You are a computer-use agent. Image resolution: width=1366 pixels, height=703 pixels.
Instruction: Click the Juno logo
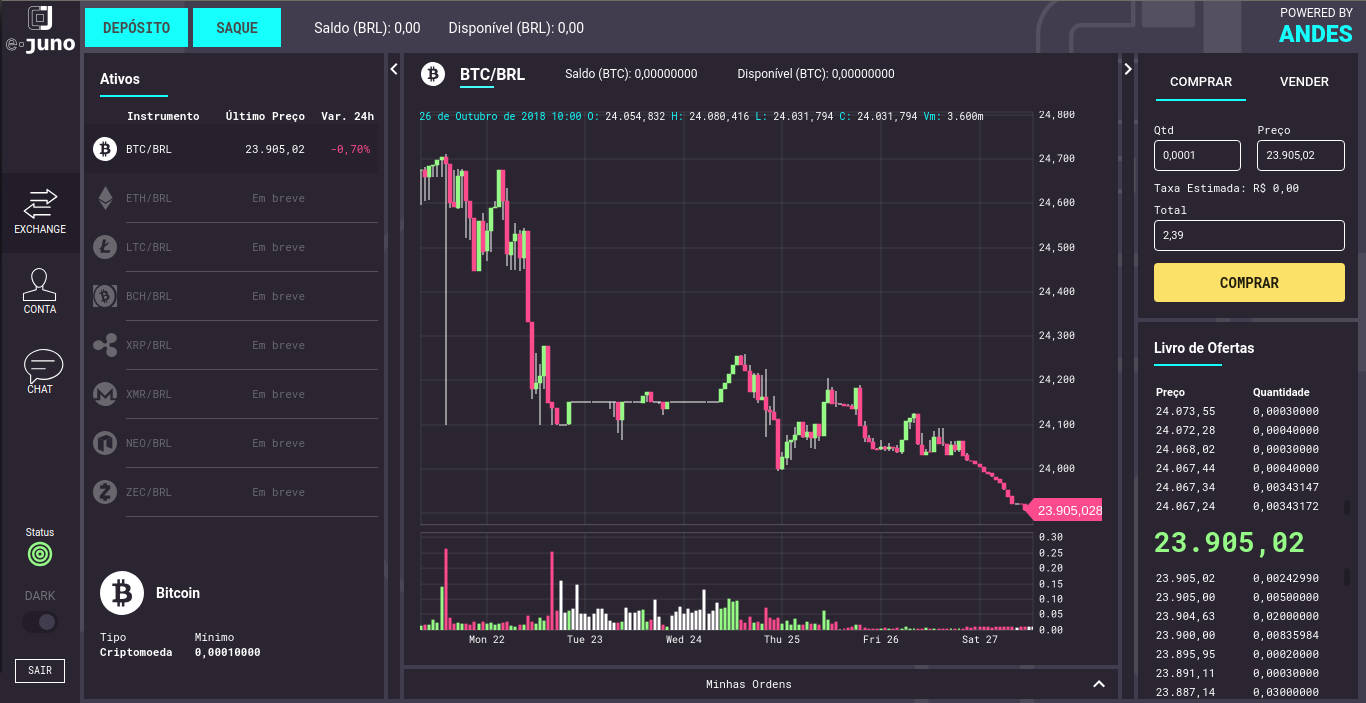(40, 28)
